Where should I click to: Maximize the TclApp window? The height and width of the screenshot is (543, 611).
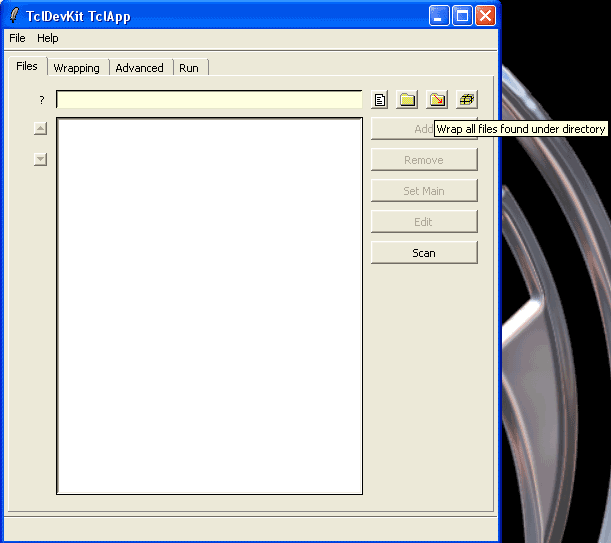click(x=462, y=16)
